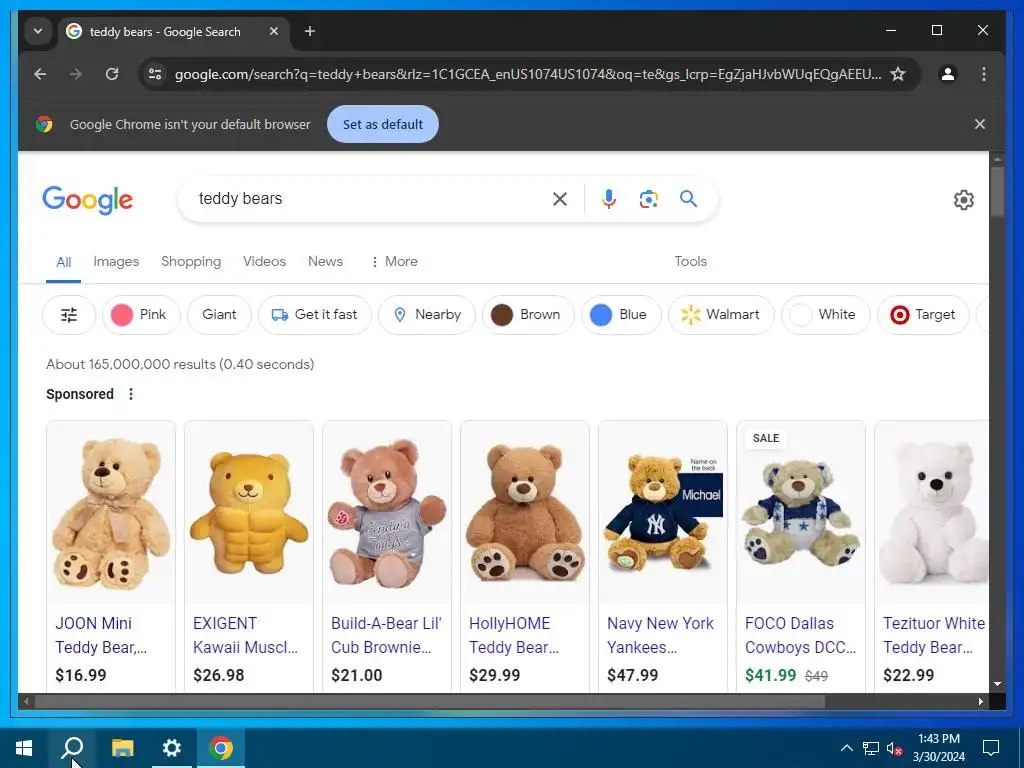The width and height of the screenshot is (1024, 768).
Task: Select the All results tab
Action: (63, 262)
